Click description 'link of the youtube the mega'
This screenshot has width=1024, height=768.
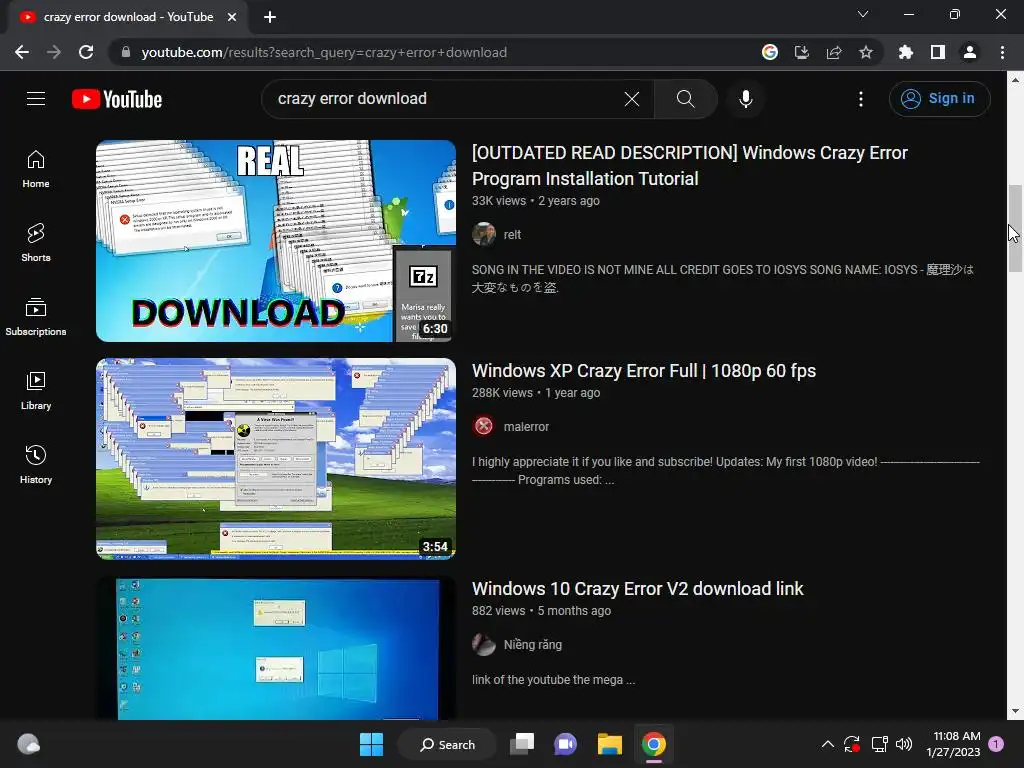(554, 680)
